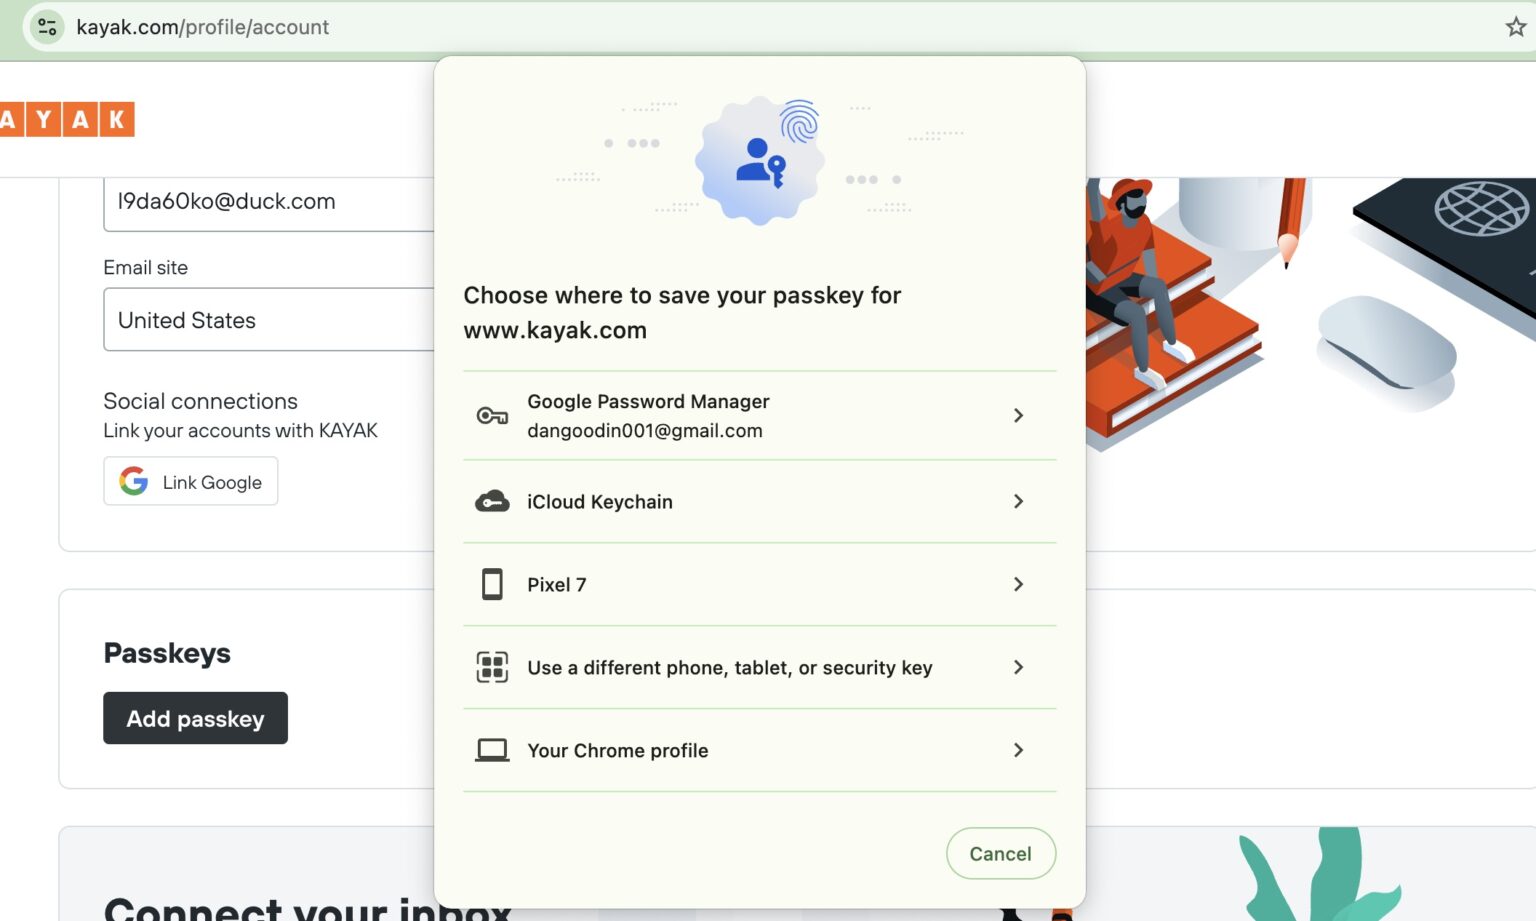The height and width of the screenshot is (921, 1536).
Task: Expand the iCloud Keychain option chevron
Action: tap(1018, 501)
